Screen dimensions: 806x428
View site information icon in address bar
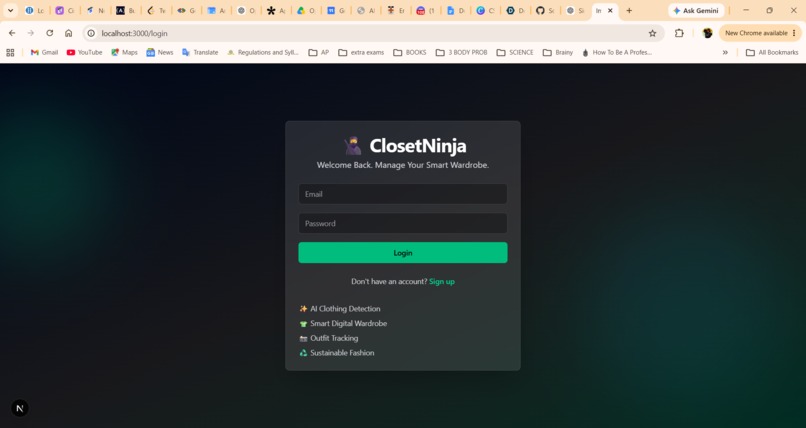[x=91, y=33]
